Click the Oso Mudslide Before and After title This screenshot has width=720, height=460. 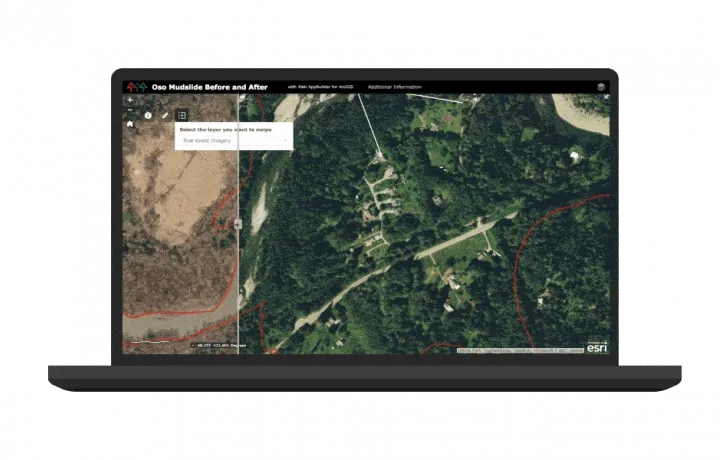coord(209,87)
